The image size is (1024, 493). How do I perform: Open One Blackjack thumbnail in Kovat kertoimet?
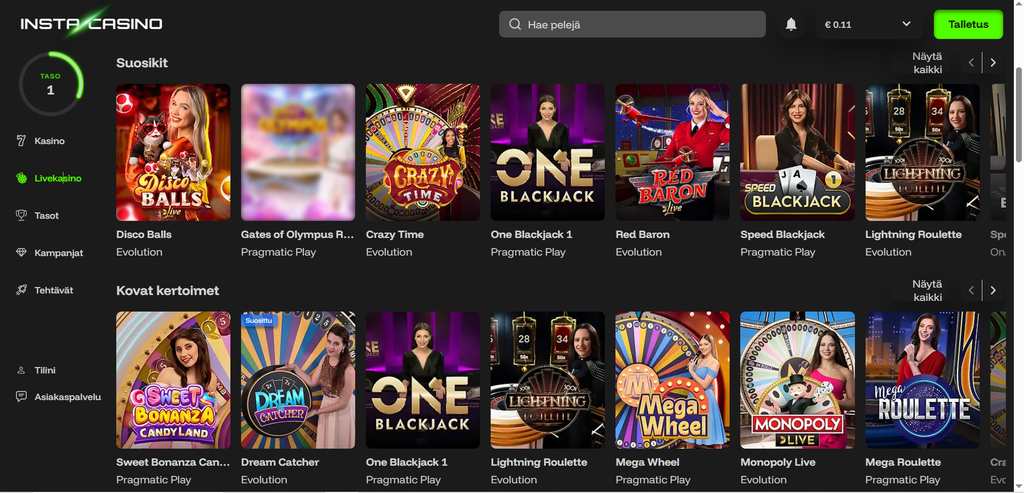coord(423,380)
